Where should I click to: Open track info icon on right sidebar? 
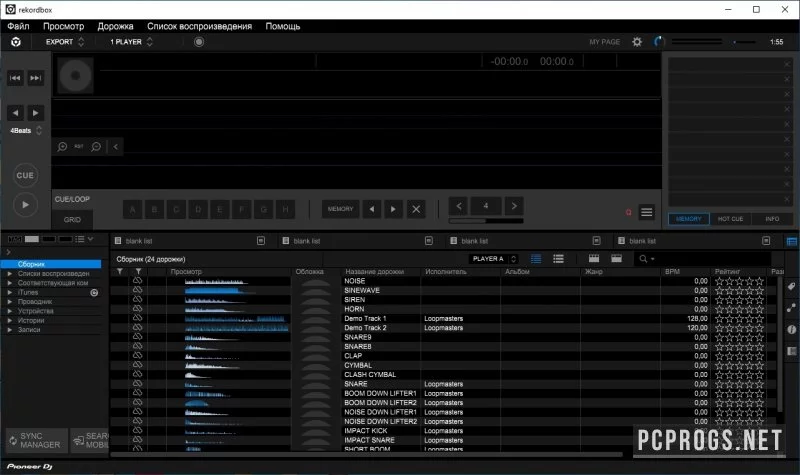(x=791, y=330)
